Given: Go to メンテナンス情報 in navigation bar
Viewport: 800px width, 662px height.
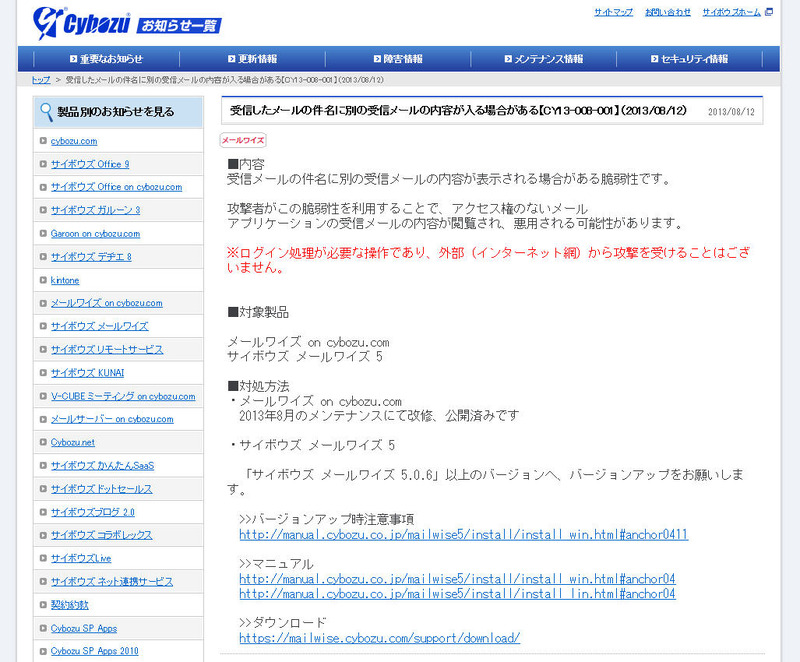Looking at the screenshot, I should (548, 59).
